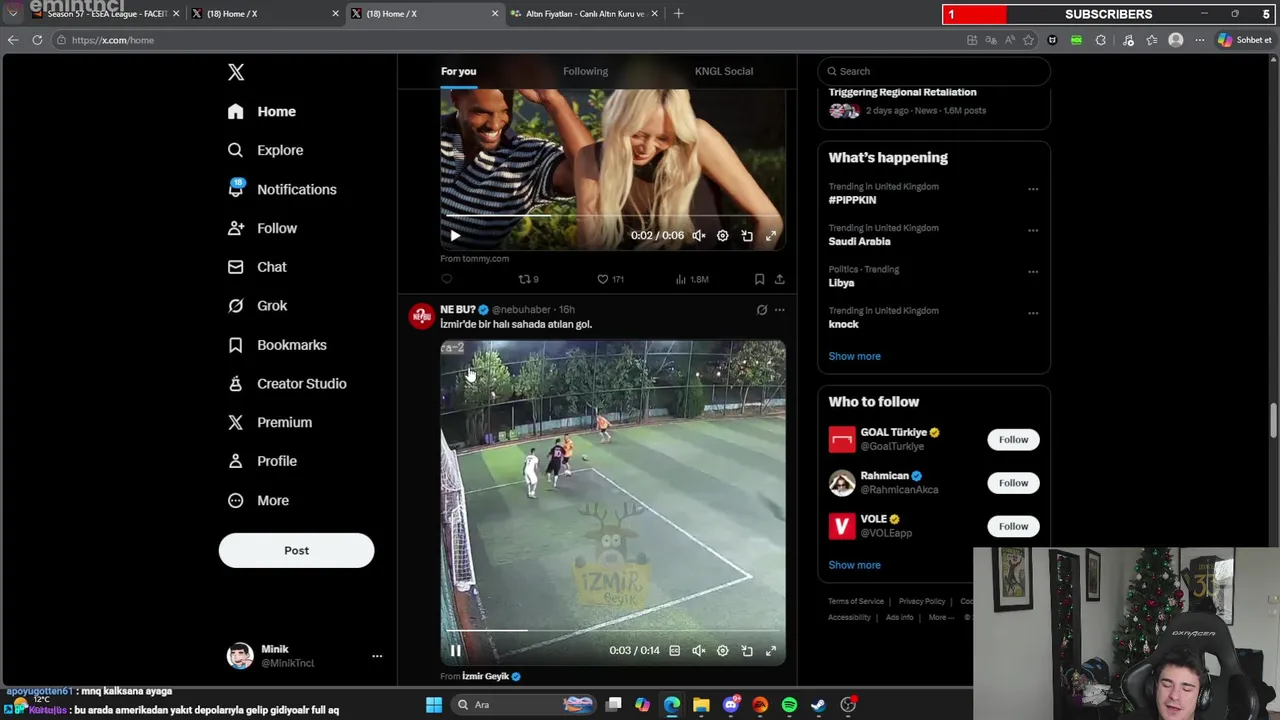The height and width of the screenshot is (720, 1280).
Task: Open Notifications with 18 badge
Action: 282,189
